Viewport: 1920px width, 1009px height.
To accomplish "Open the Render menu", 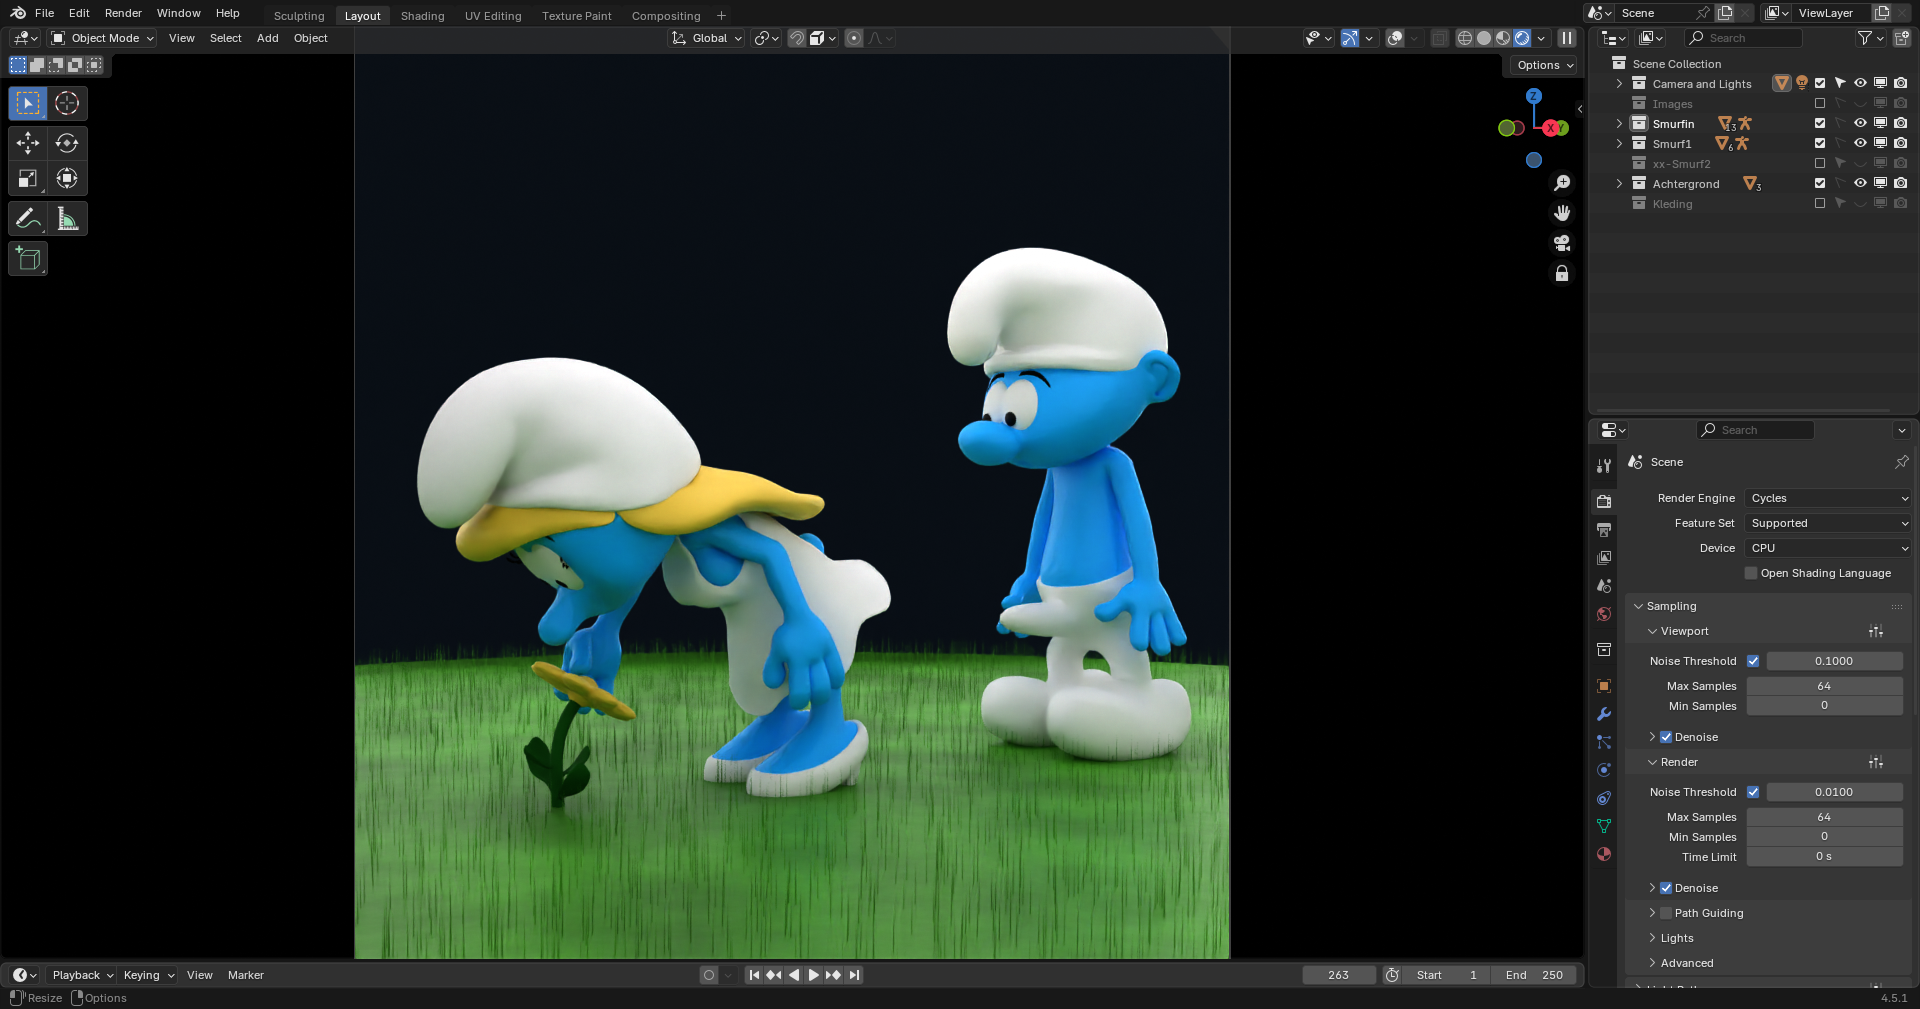I will point(123,13).
